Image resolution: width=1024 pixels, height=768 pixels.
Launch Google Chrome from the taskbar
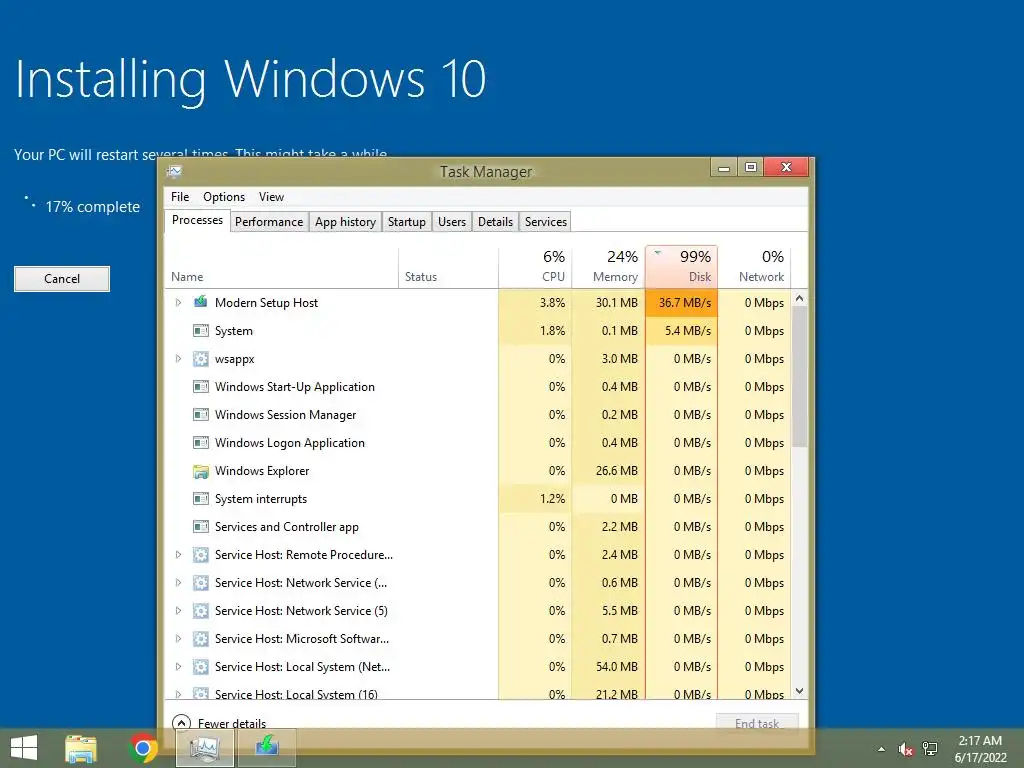click(x=143, y=748)
